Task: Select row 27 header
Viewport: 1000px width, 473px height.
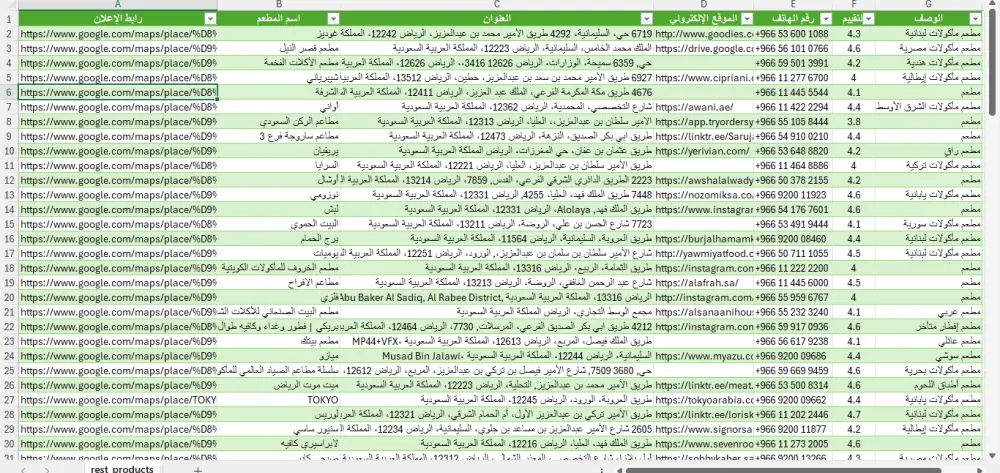Action: click(x=9, y=400)
